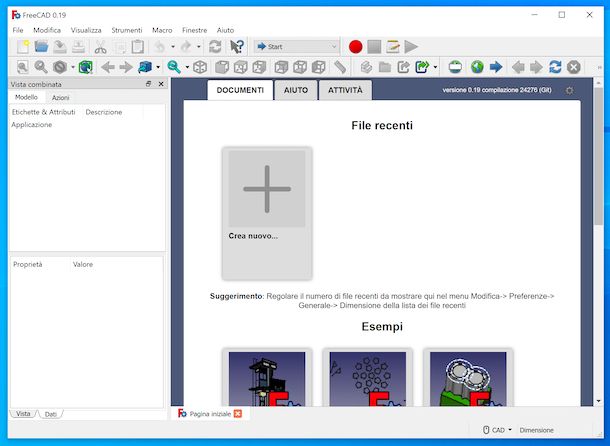
Task: Refresh web page with blue arrows icon
Action: pos(555,67)
